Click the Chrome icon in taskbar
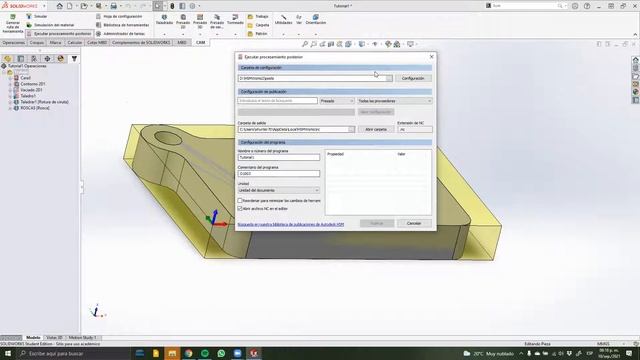 coord(188,353)
